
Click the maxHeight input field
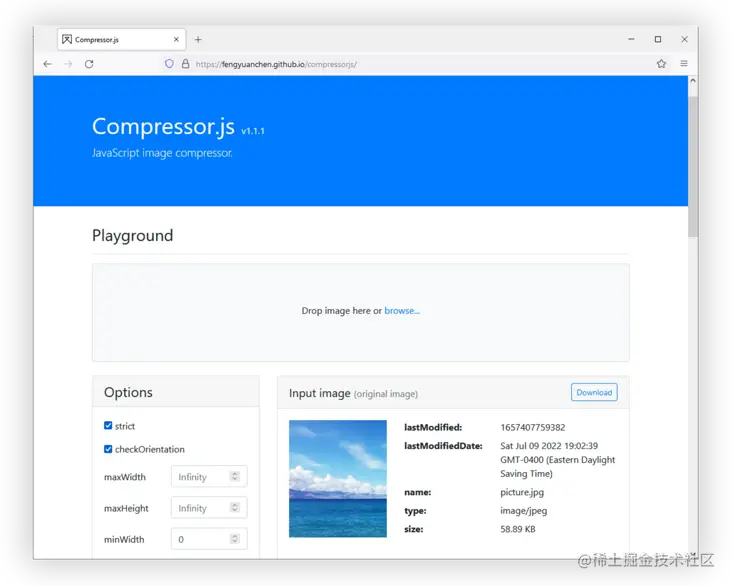click(x=209, y=508)
